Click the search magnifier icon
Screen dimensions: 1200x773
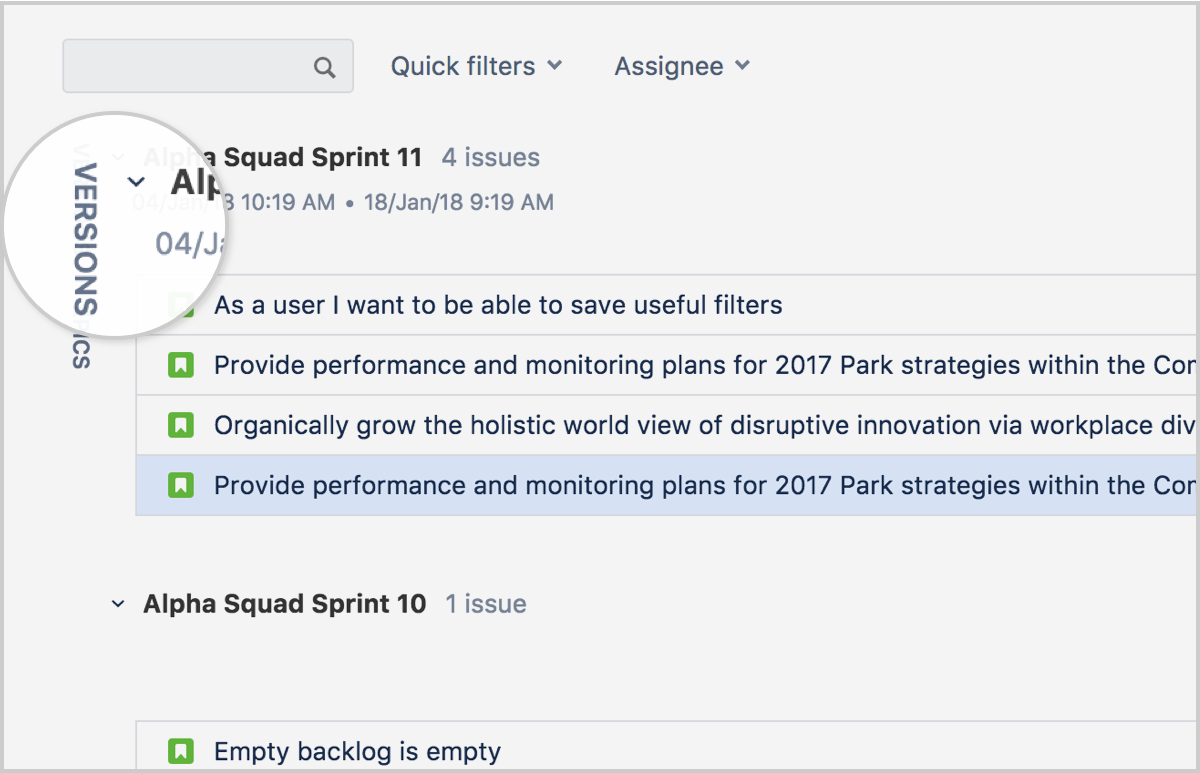click(x=324, y=67)
